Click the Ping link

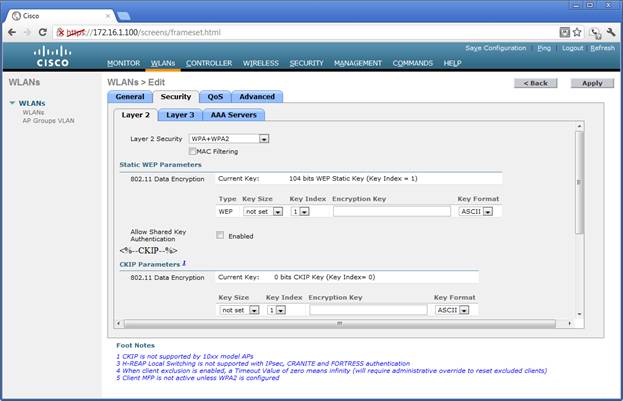(x=544, y=48)
